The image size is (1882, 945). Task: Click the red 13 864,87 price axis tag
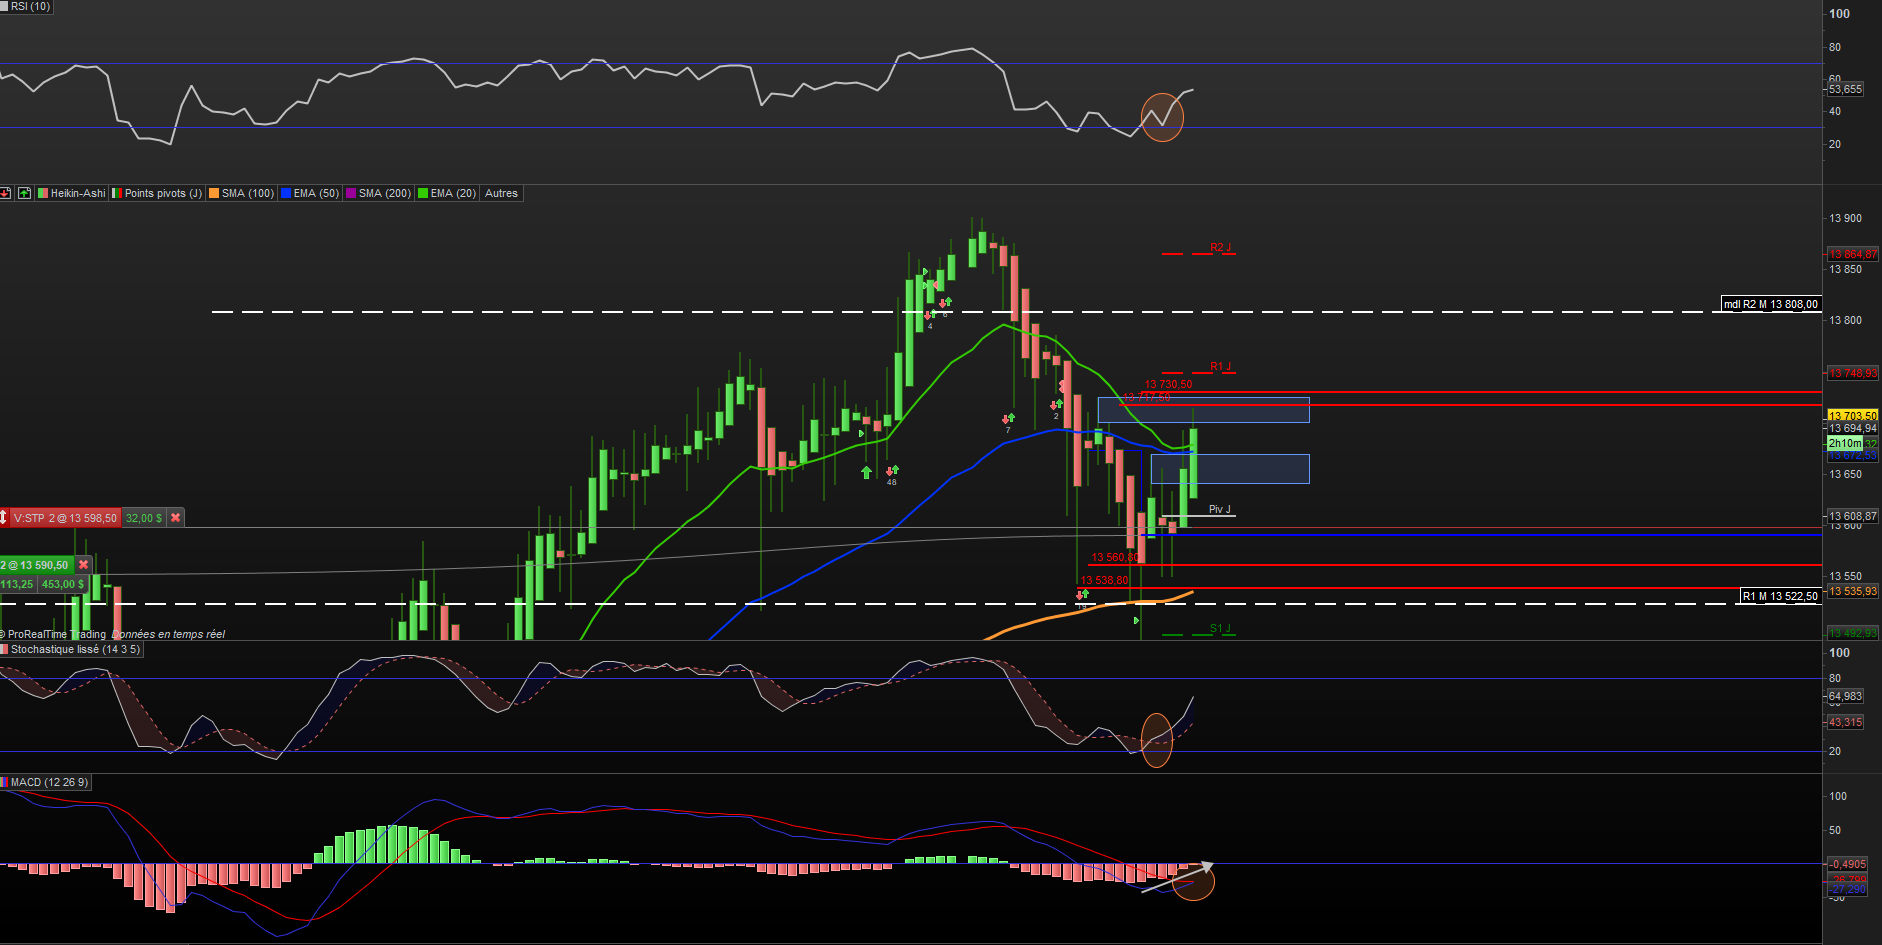1853,254
